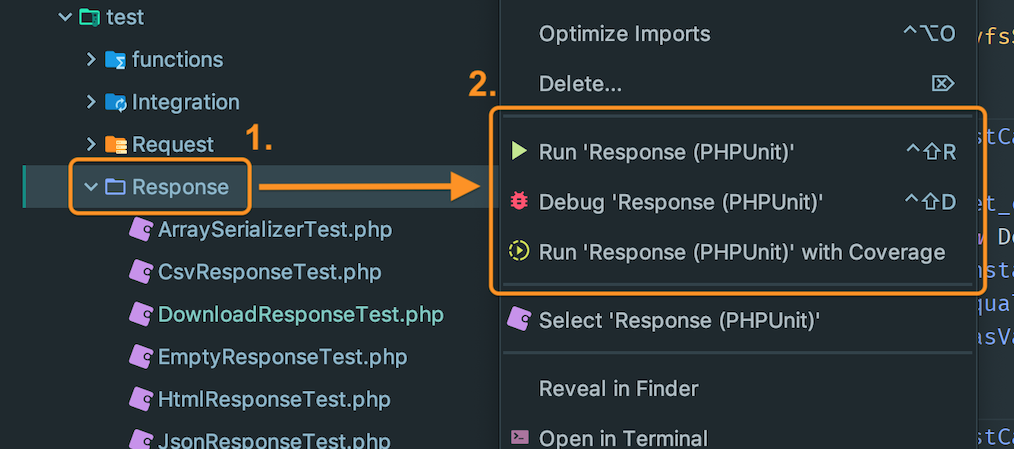
Task: Open ArraySerializerTest.php file name
Action: [275, 230]
